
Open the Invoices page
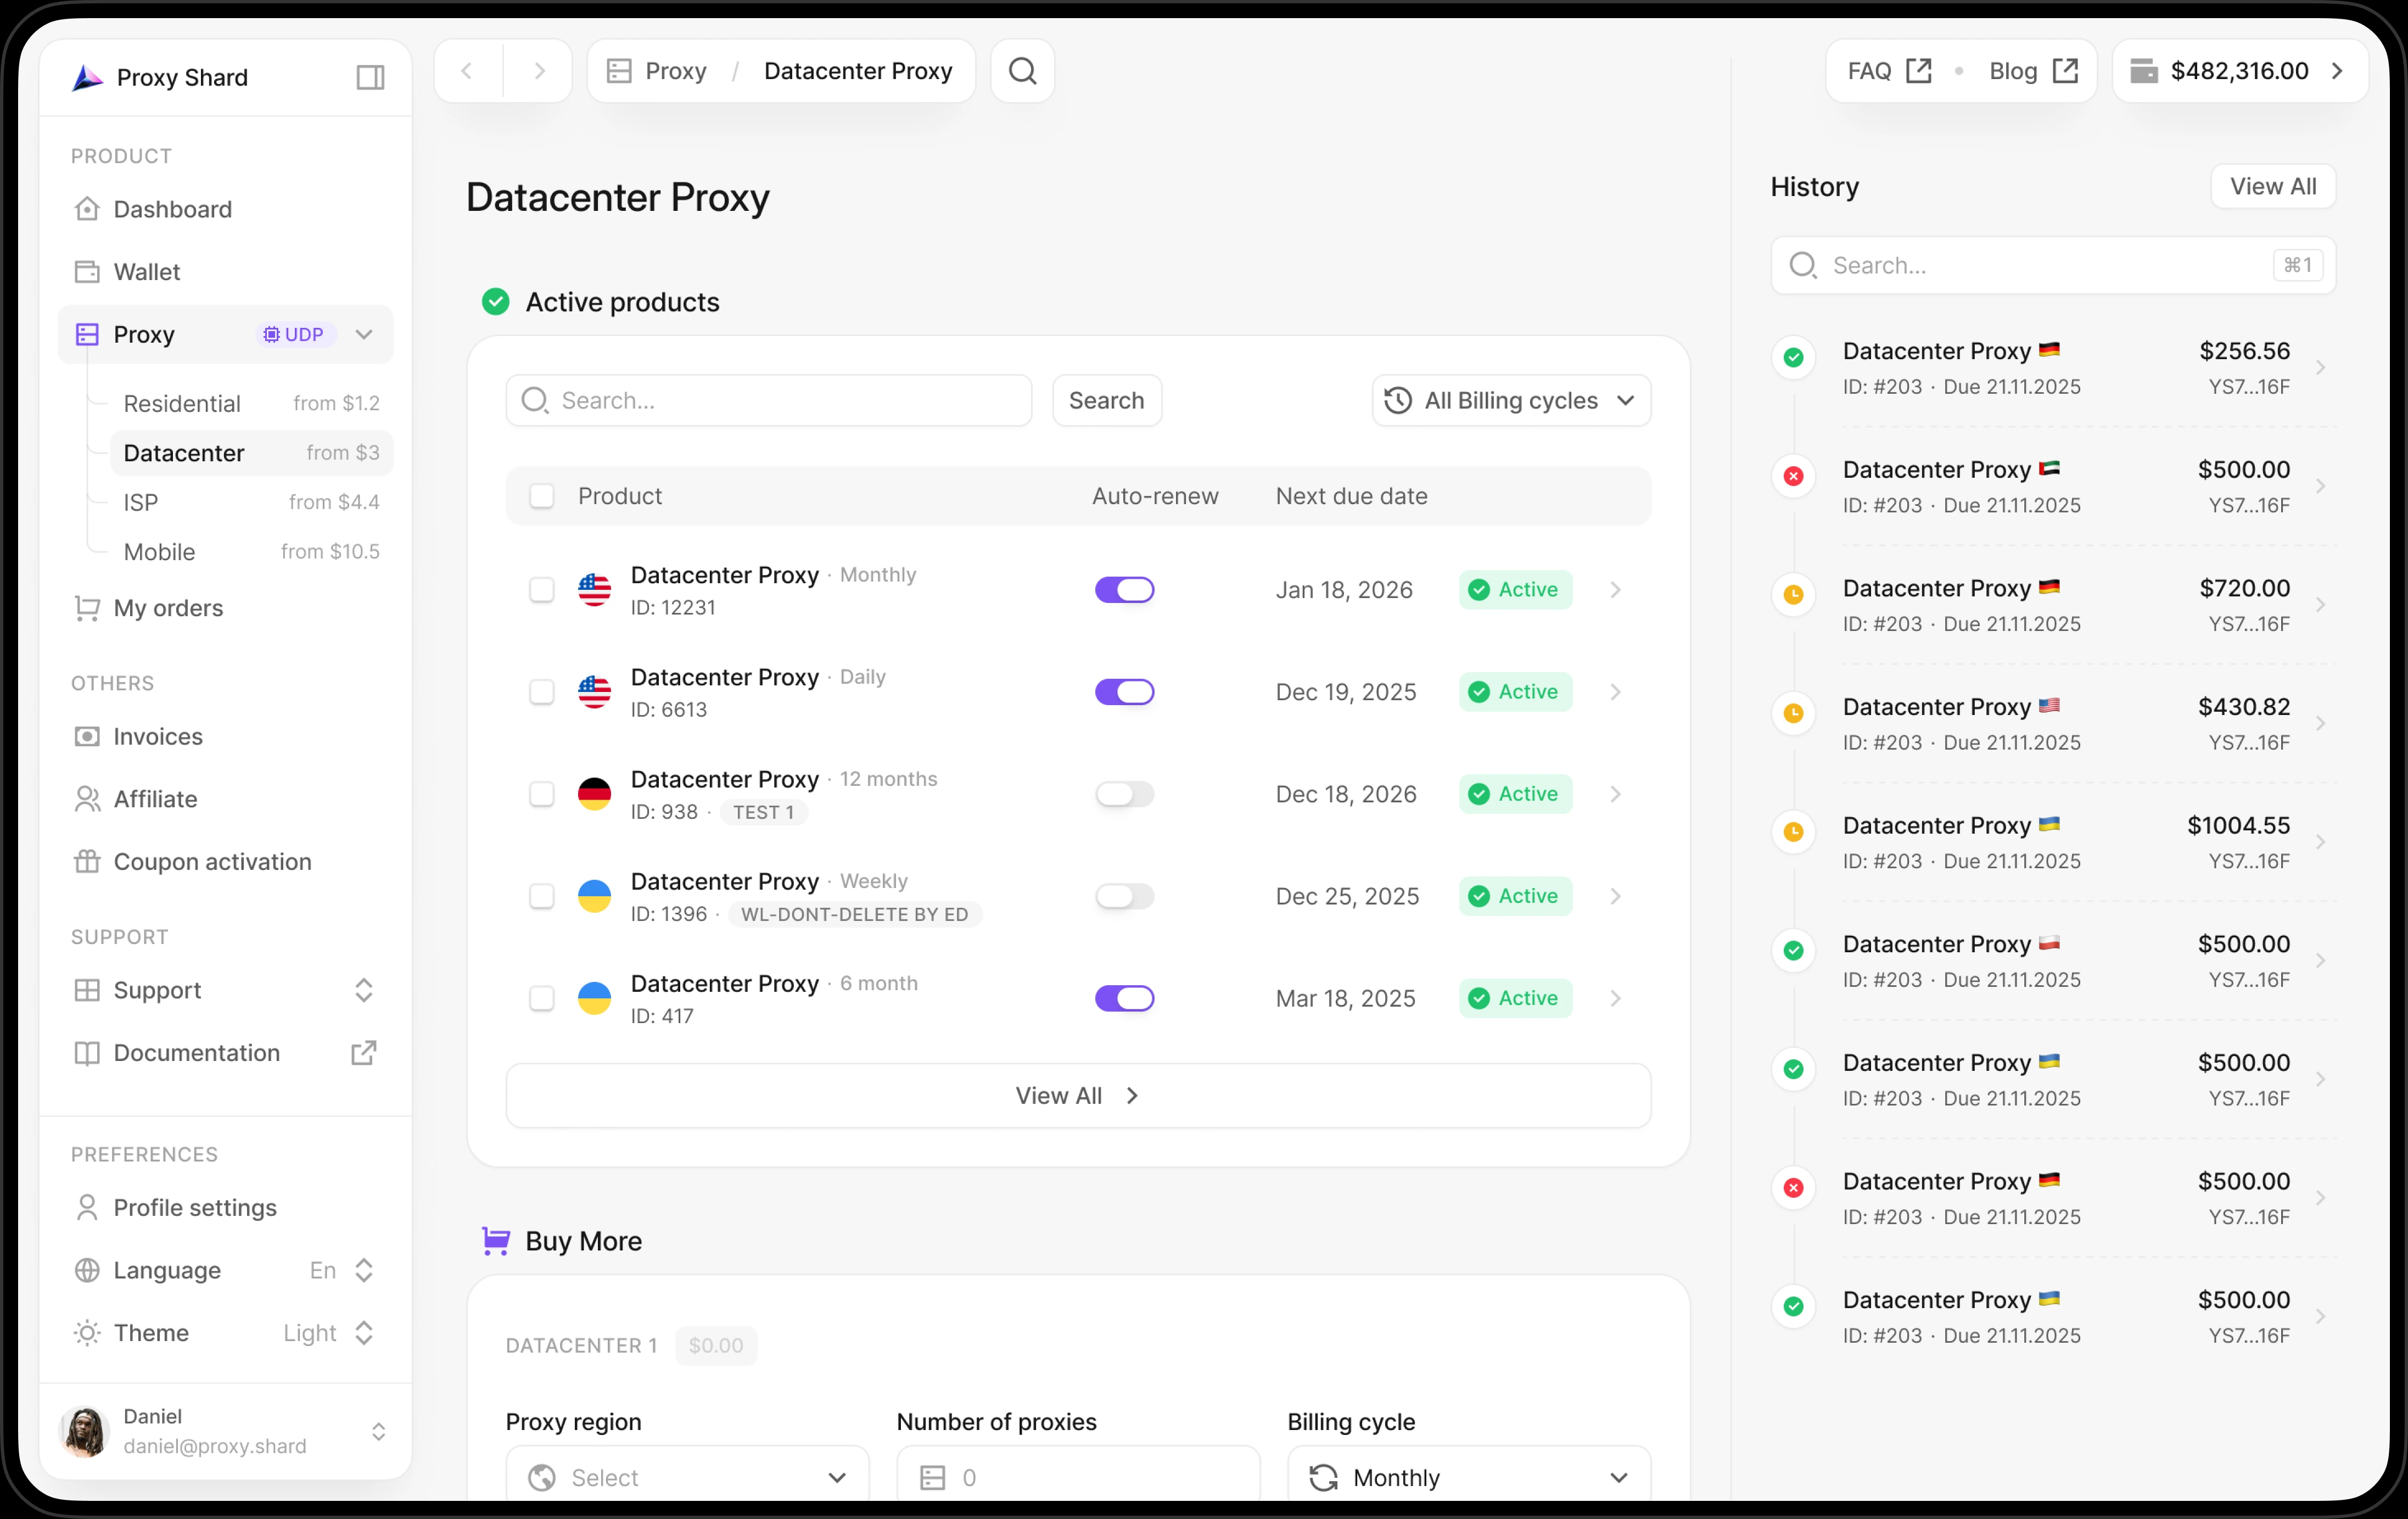coord(226,736)
